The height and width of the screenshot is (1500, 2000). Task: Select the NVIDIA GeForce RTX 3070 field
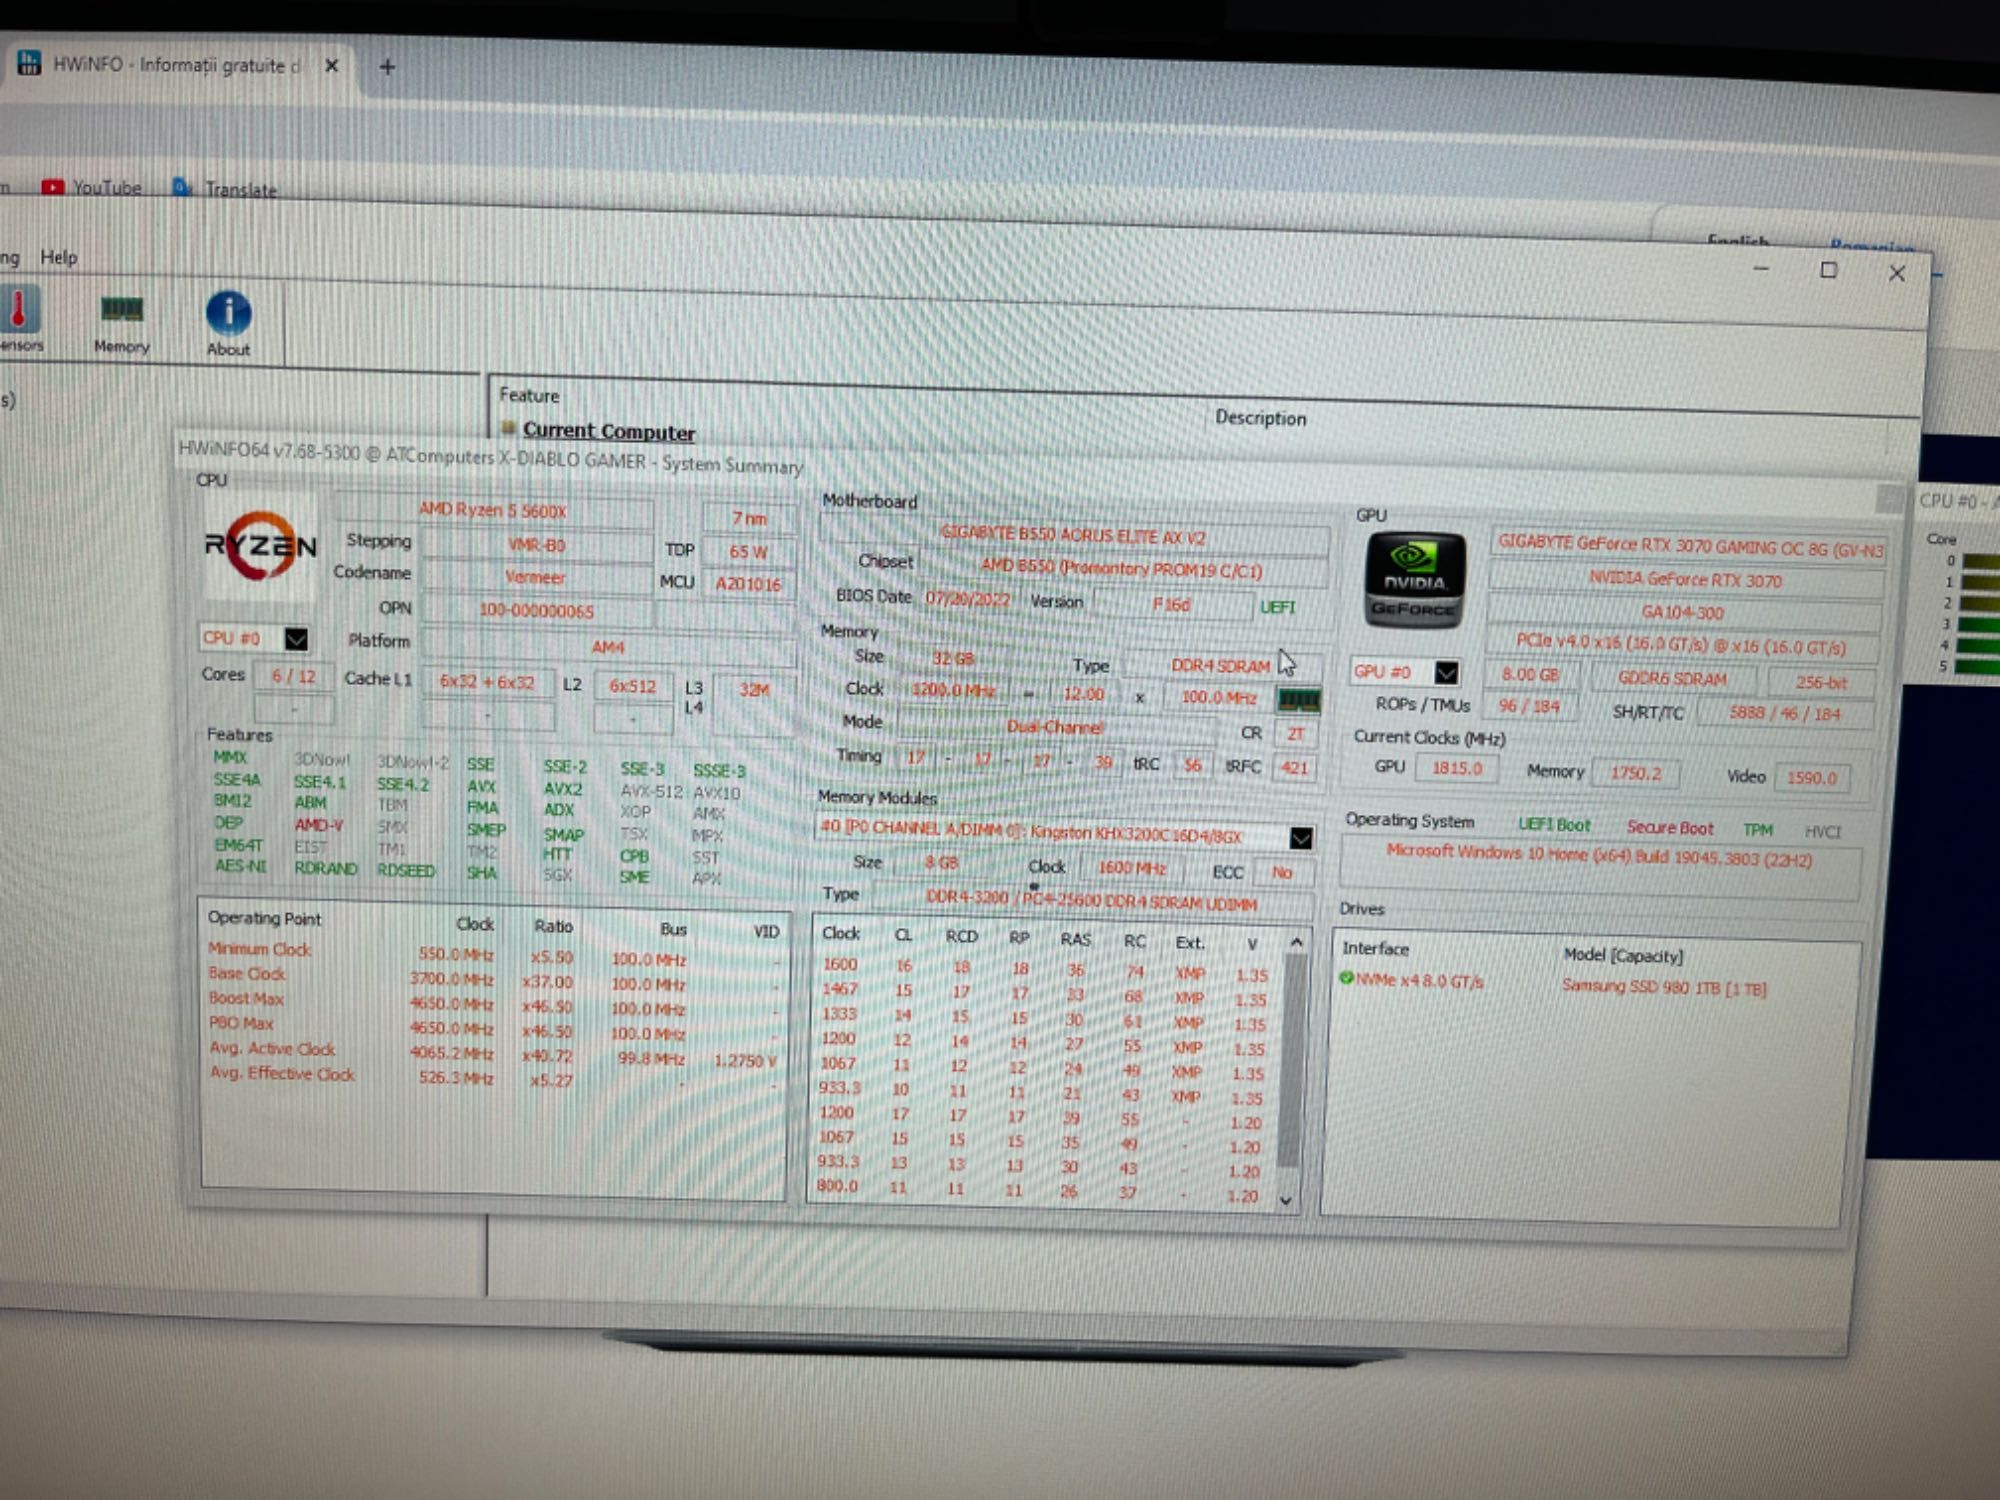[x=1685, y=580]
